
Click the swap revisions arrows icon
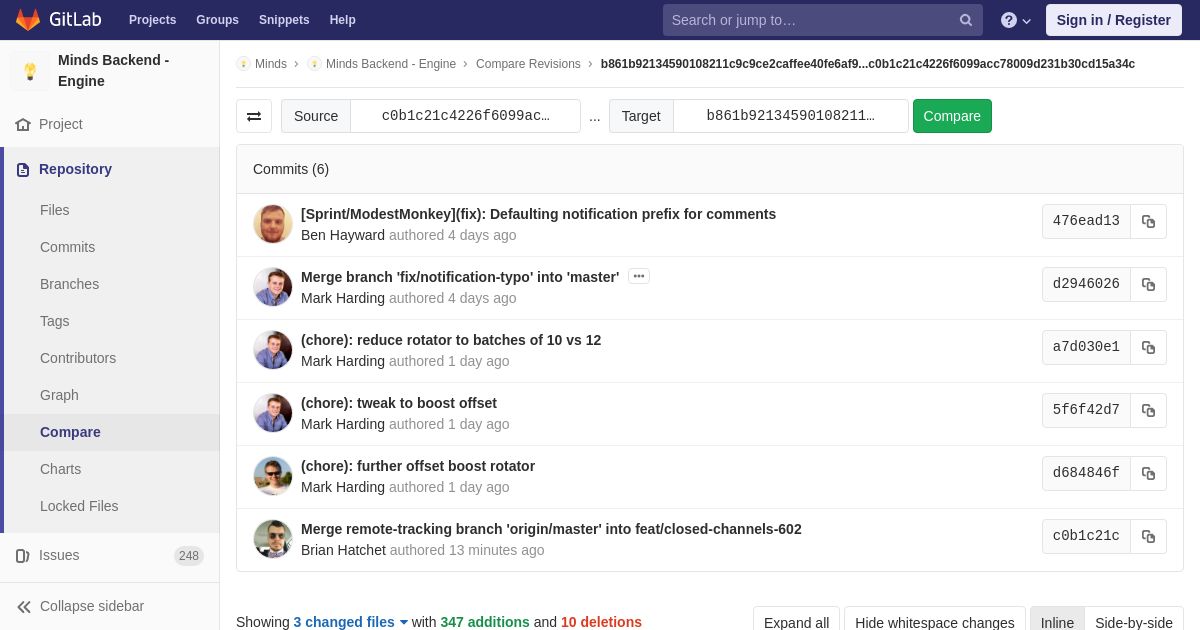pos(254,116)
